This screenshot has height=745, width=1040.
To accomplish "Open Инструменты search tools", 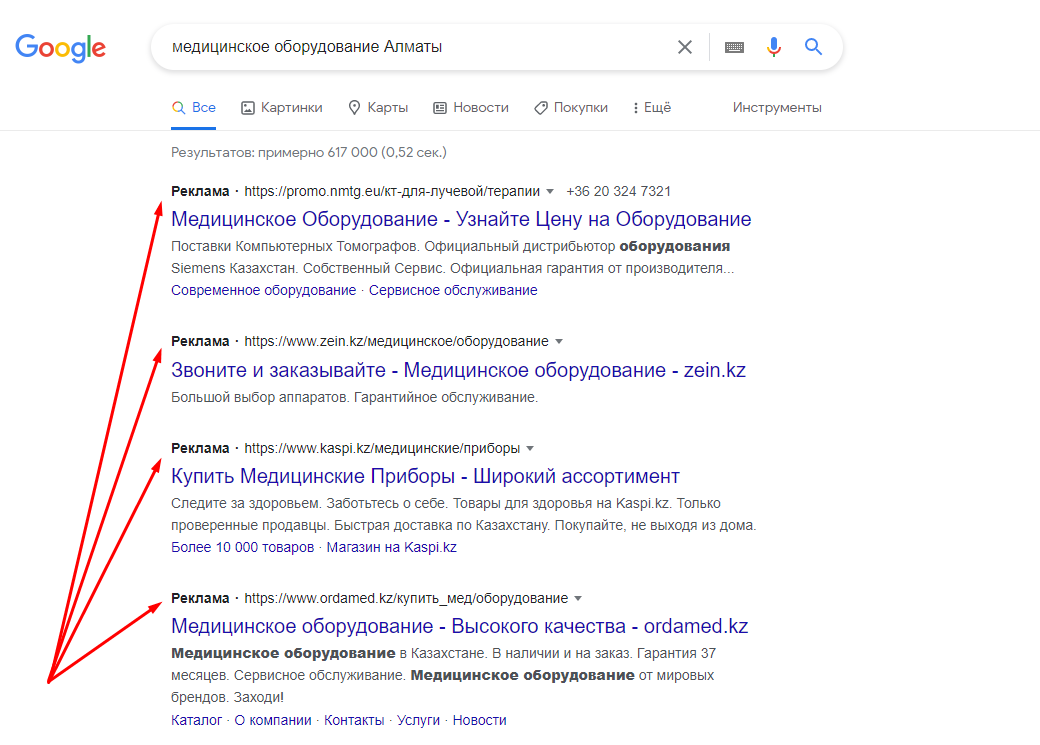I will [777, 107].
